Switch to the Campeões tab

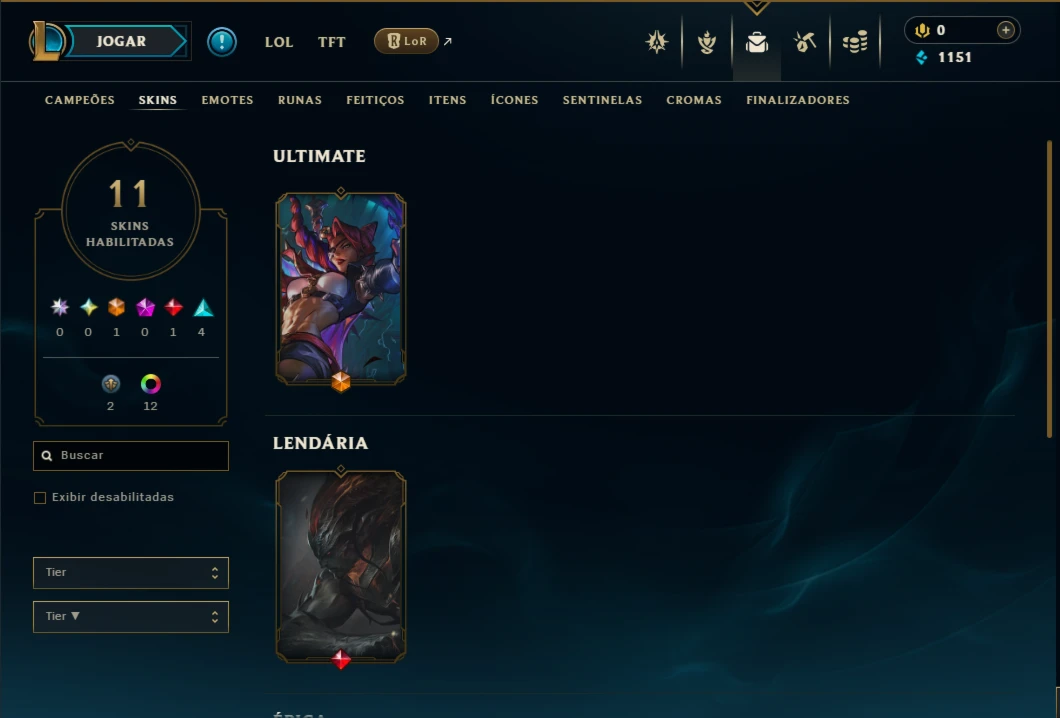tap(80, 100)
